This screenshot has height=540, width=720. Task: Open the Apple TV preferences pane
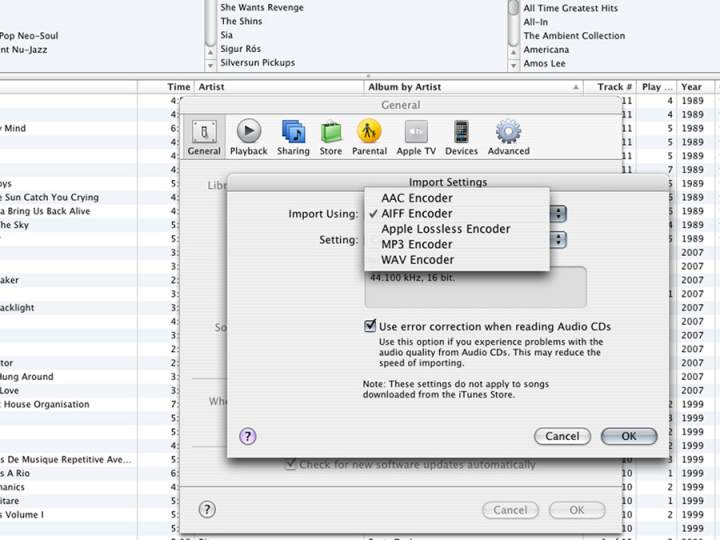[416, 137]
